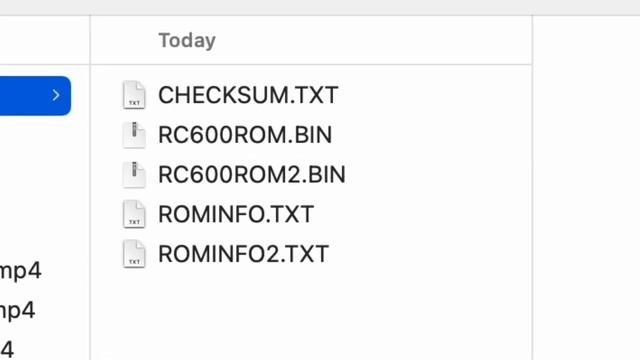Click the empty preview column on right
This screenshot has height=360, width=640.
point(587,188)
